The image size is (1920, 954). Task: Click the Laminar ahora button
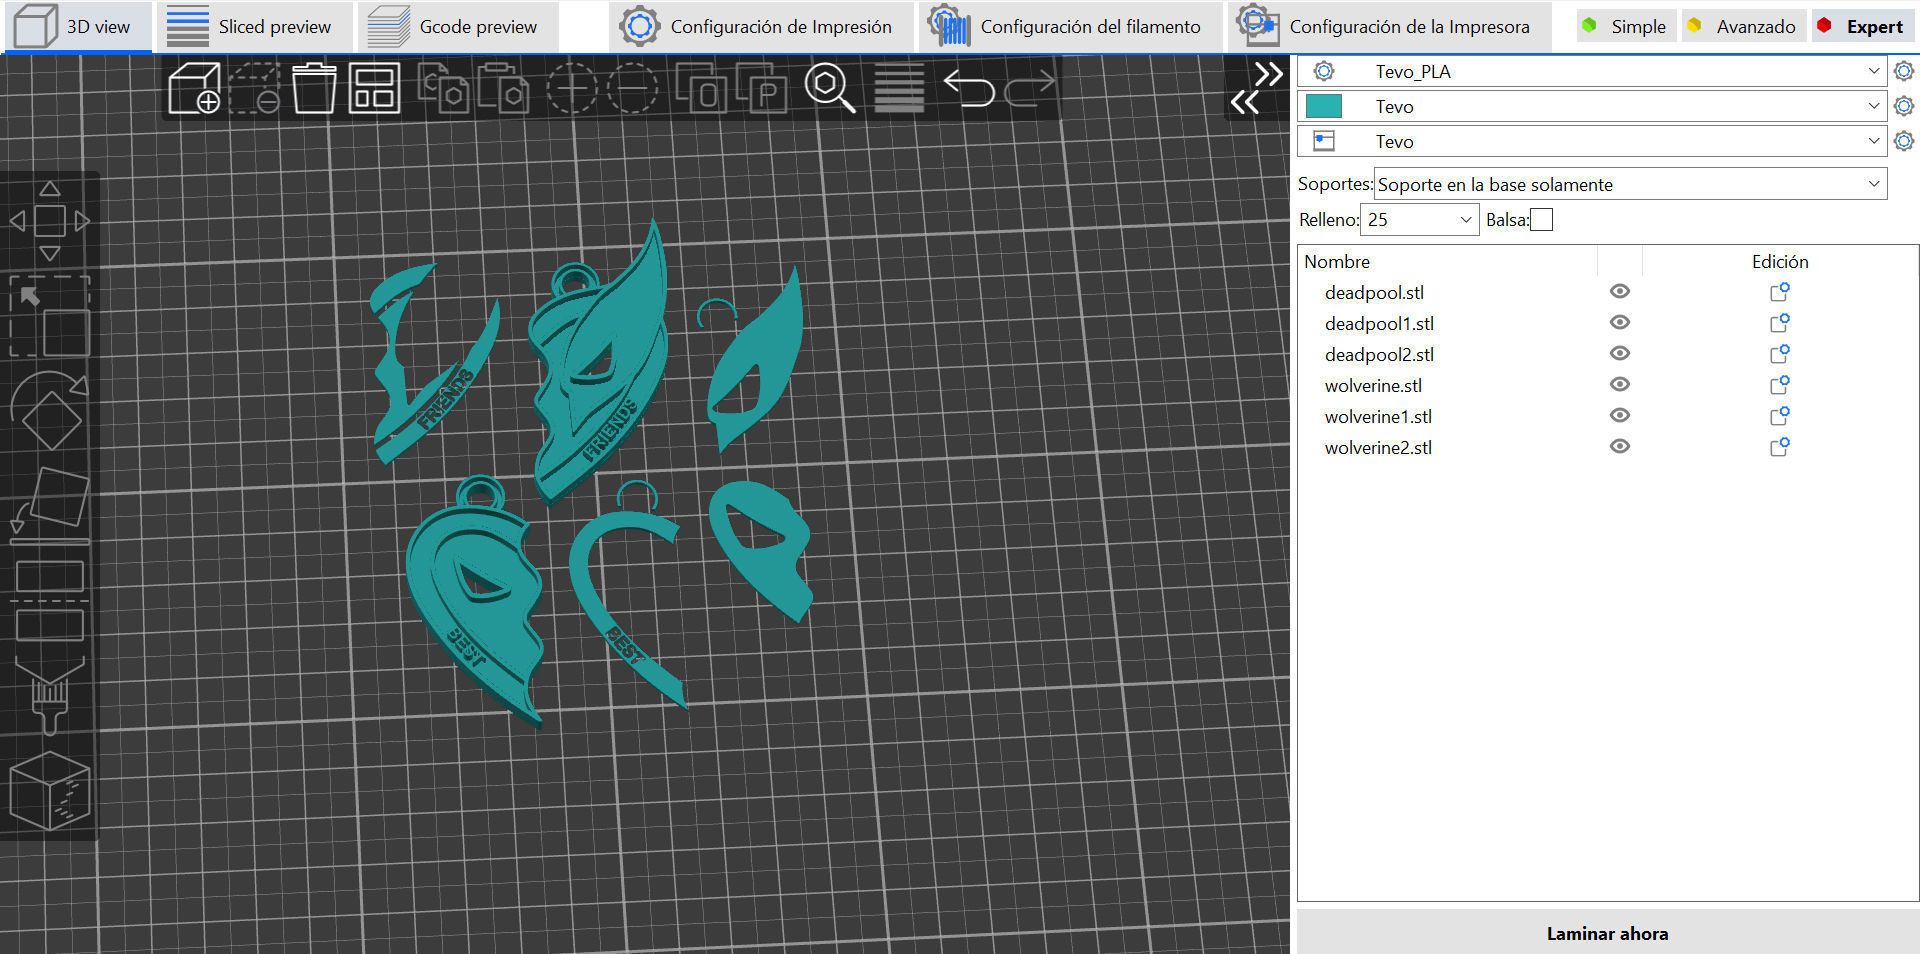1608,933
